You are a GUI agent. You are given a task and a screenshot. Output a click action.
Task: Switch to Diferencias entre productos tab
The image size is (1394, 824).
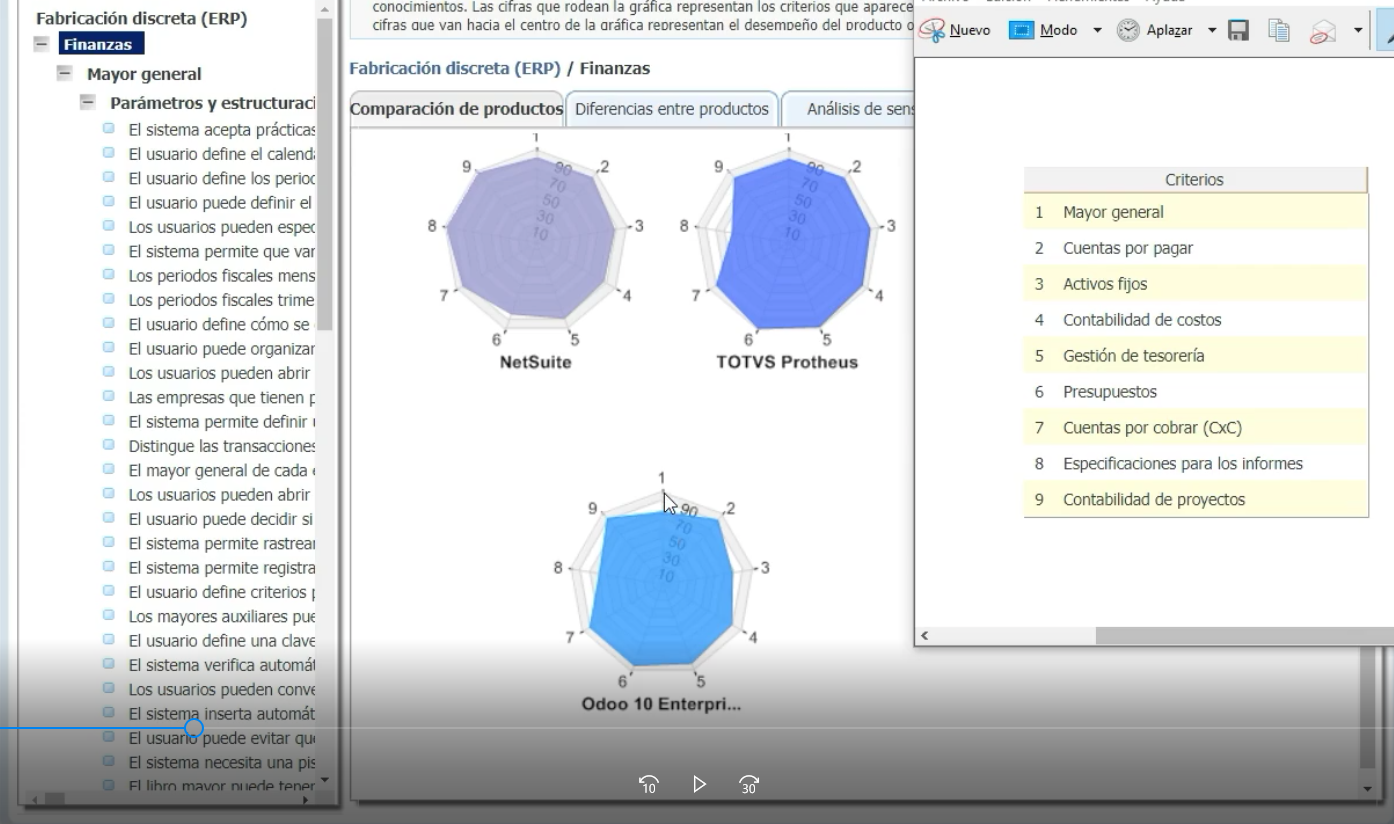[672, 109]
